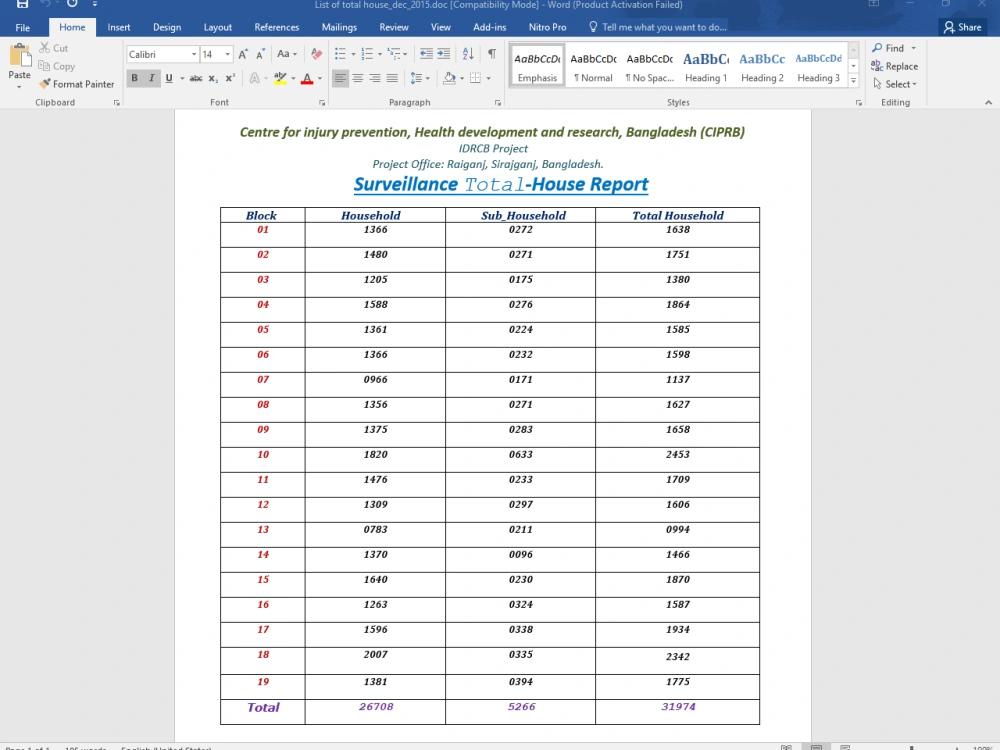This screenshot has height=750, width=1000.
Task: Justify paragraph text
Action: 392,78
